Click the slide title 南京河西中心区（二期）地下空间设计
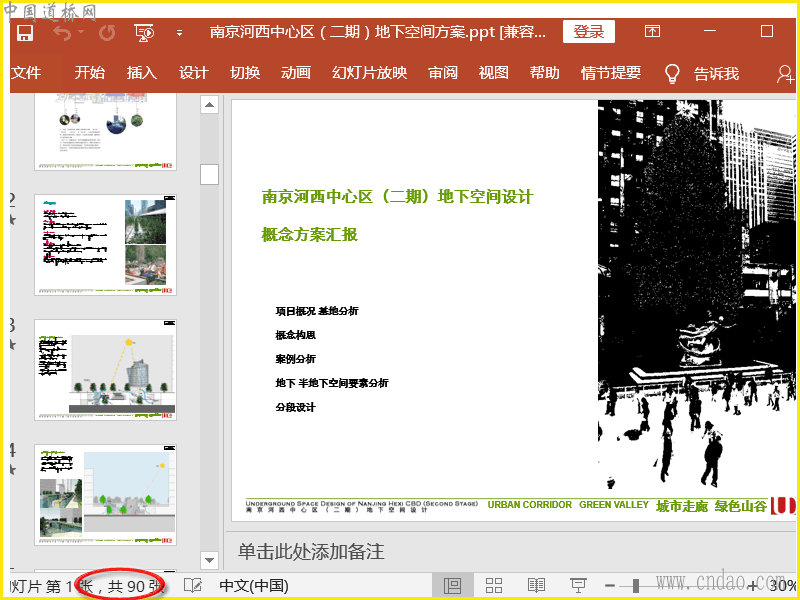800x600 pixels. tap(397, 196)
